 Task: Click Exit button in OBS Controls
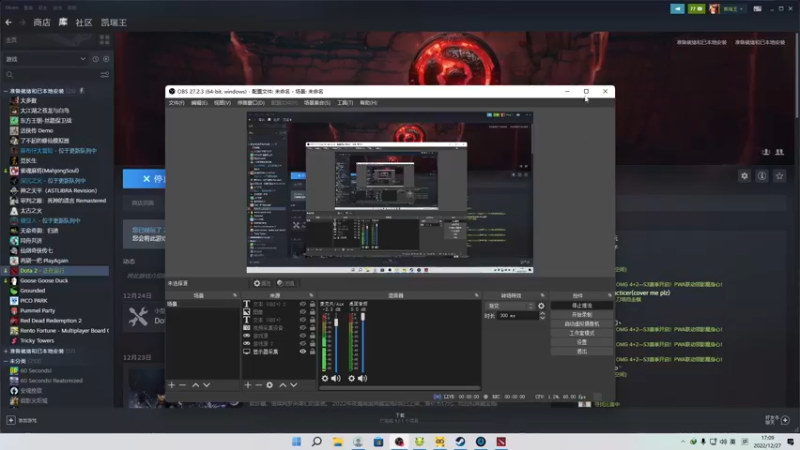tap(582, 352)
